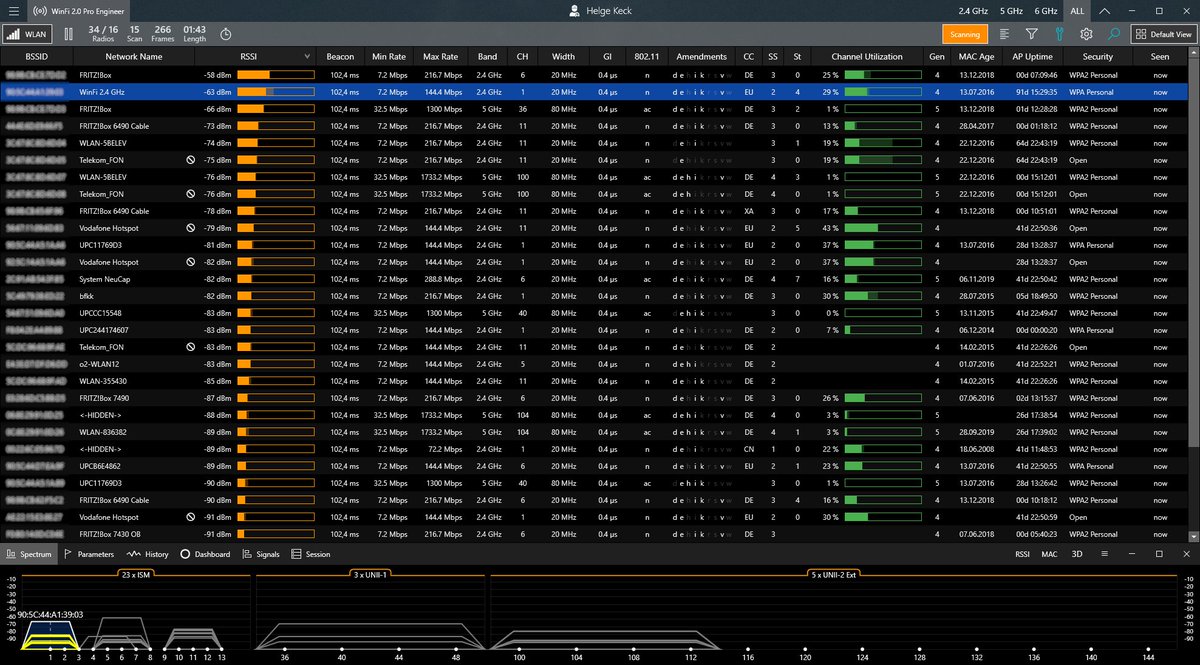The height and width of the screenshot is (665, 1200).
Task: Click the 90:5C:44:A1:39:03 spectrum label
Action: [50, 615]
